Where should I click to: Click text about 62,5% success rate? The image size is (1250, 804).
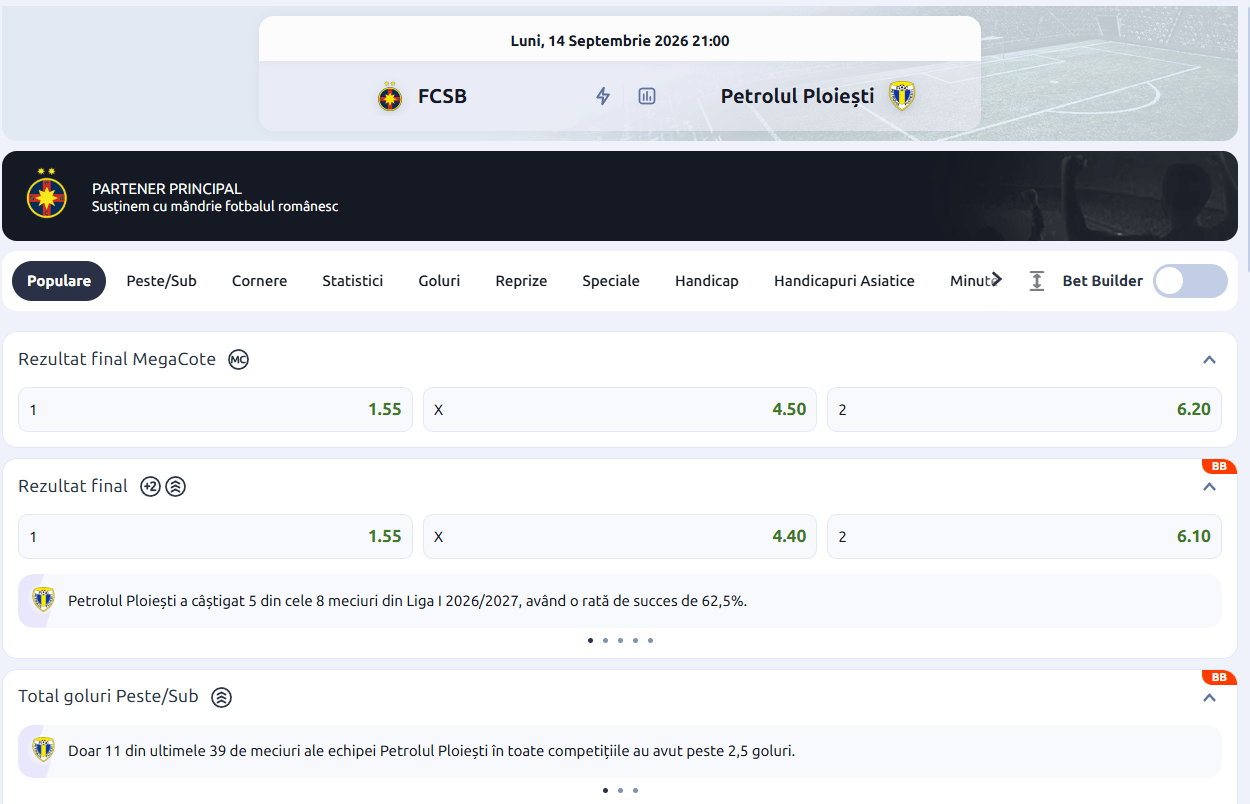407,601
